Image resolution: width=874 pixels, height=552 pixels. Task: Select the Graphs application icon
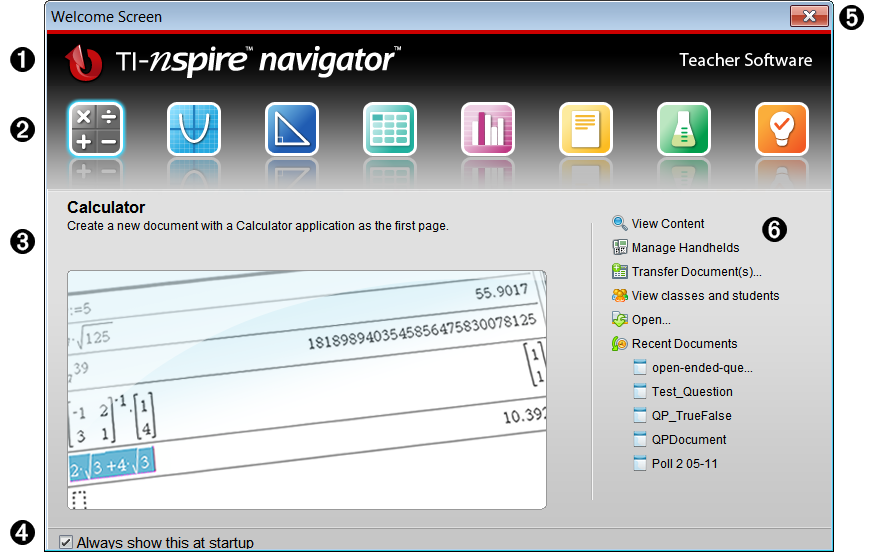point(194,129)
